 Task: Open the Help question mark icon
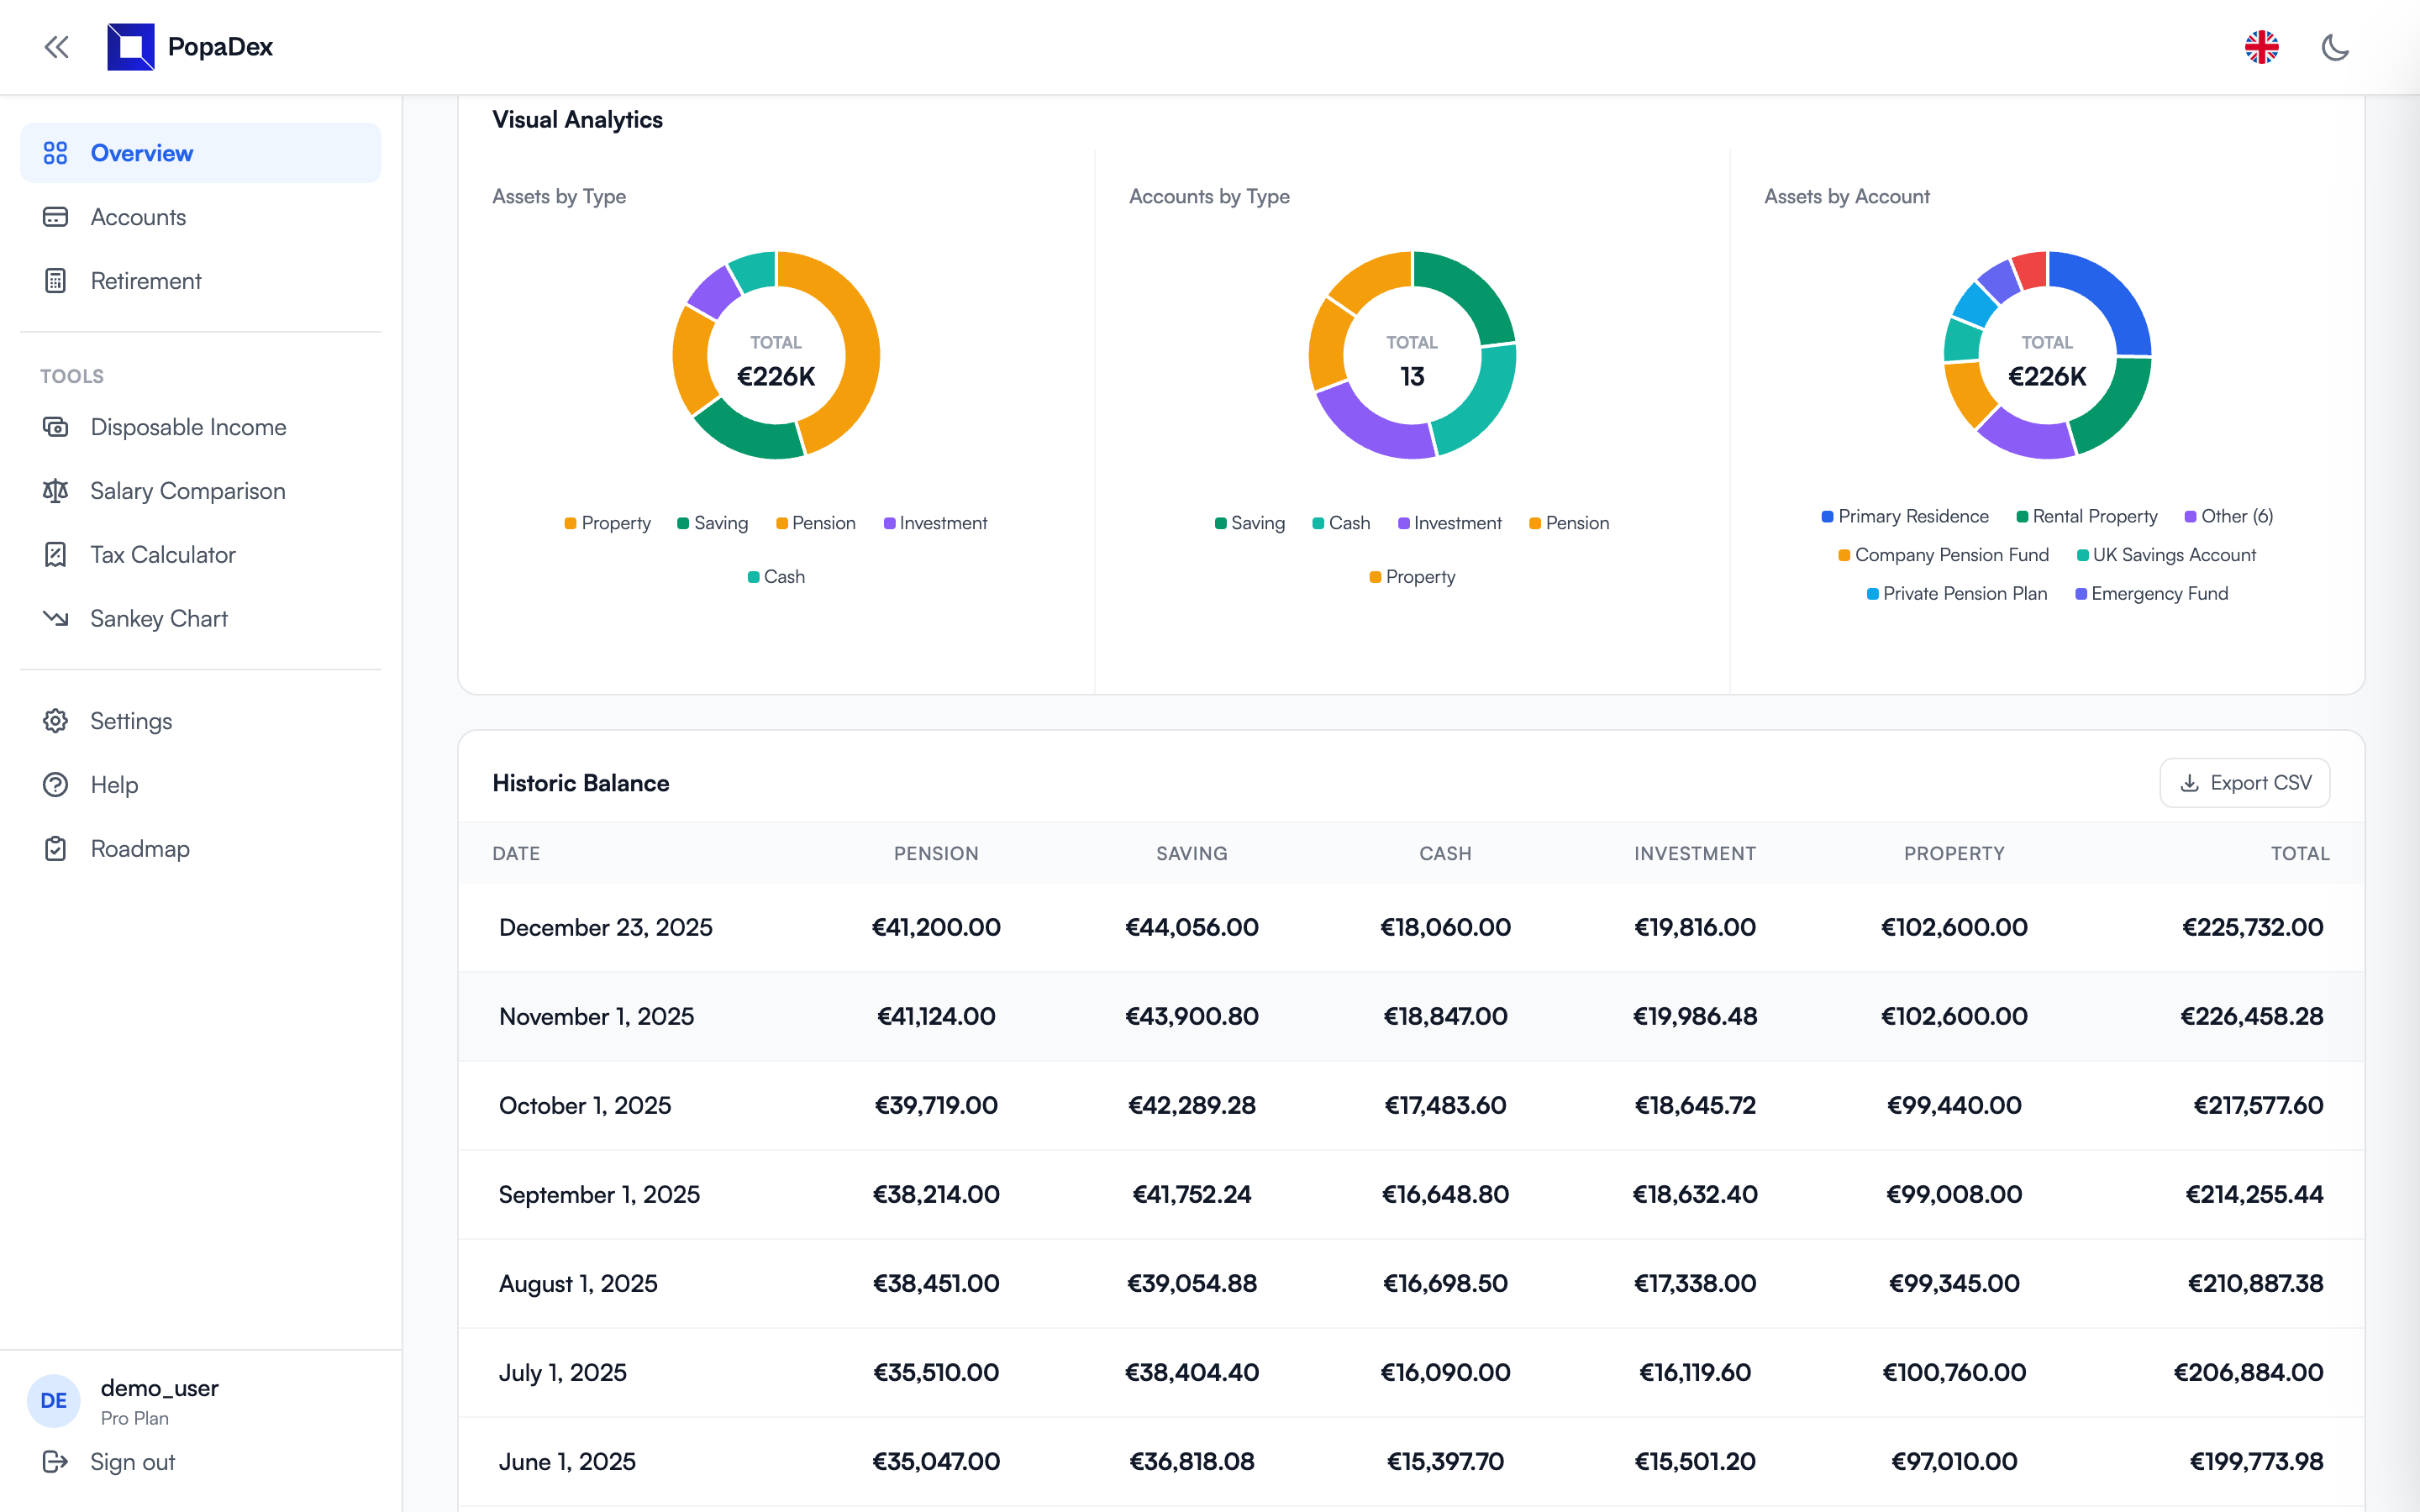coord(56,784)
